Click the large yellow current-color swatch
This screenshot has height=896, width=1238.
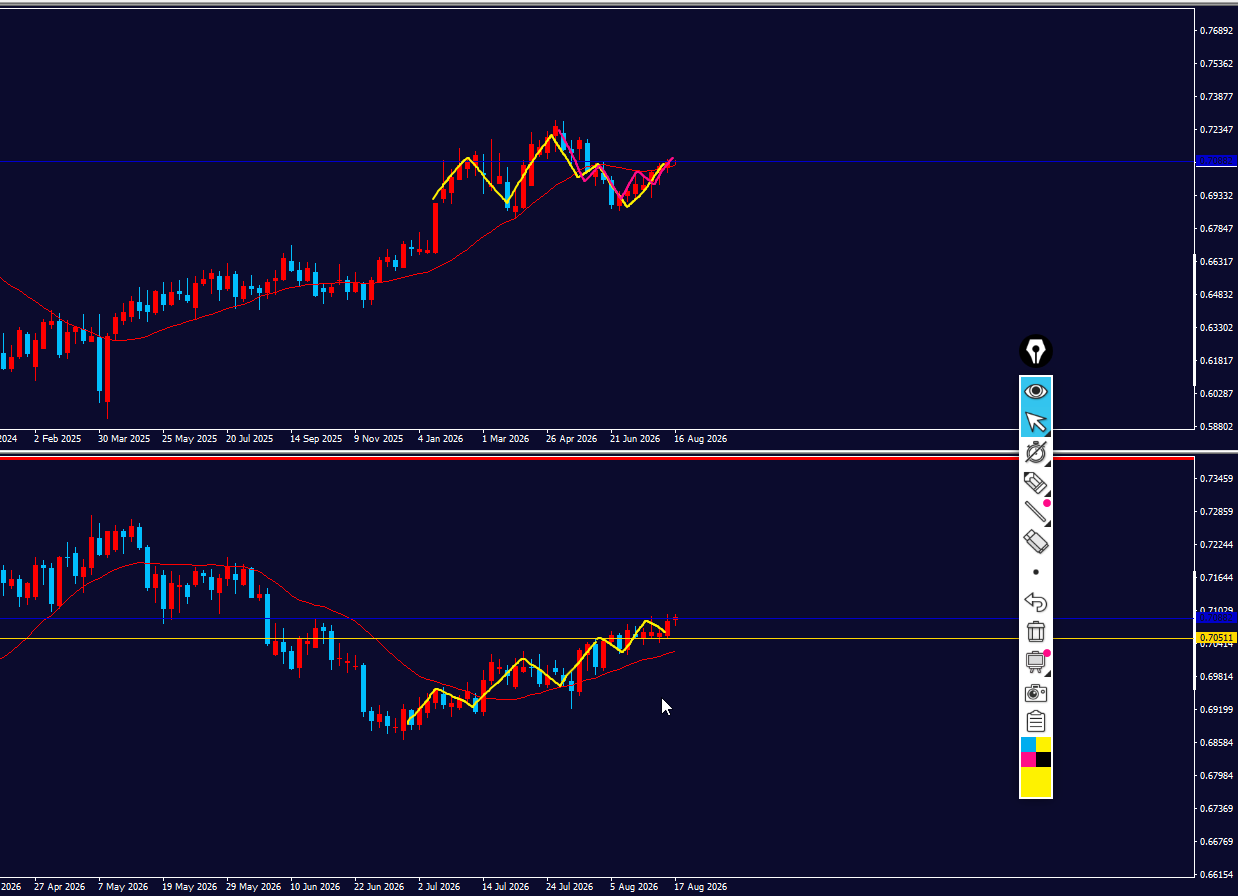1036,783
